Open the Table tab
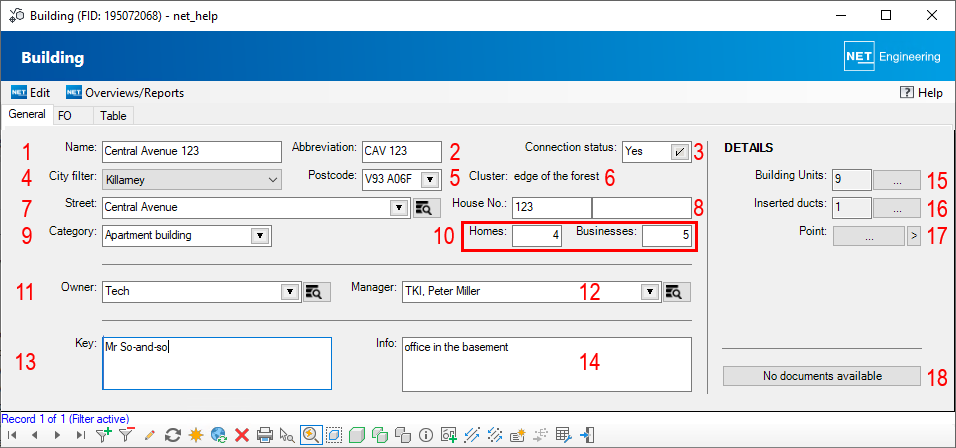The height and width of the screenshot is (448, 956). 113,116
